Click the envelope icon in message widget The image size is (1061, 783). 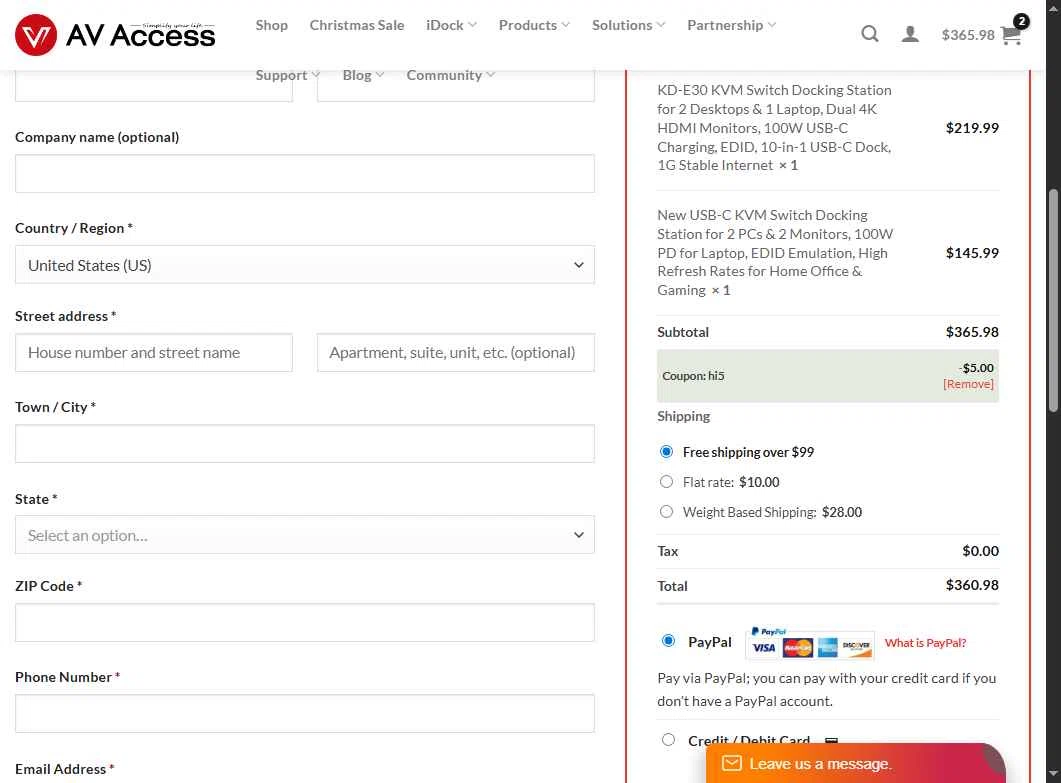(731, 763)
